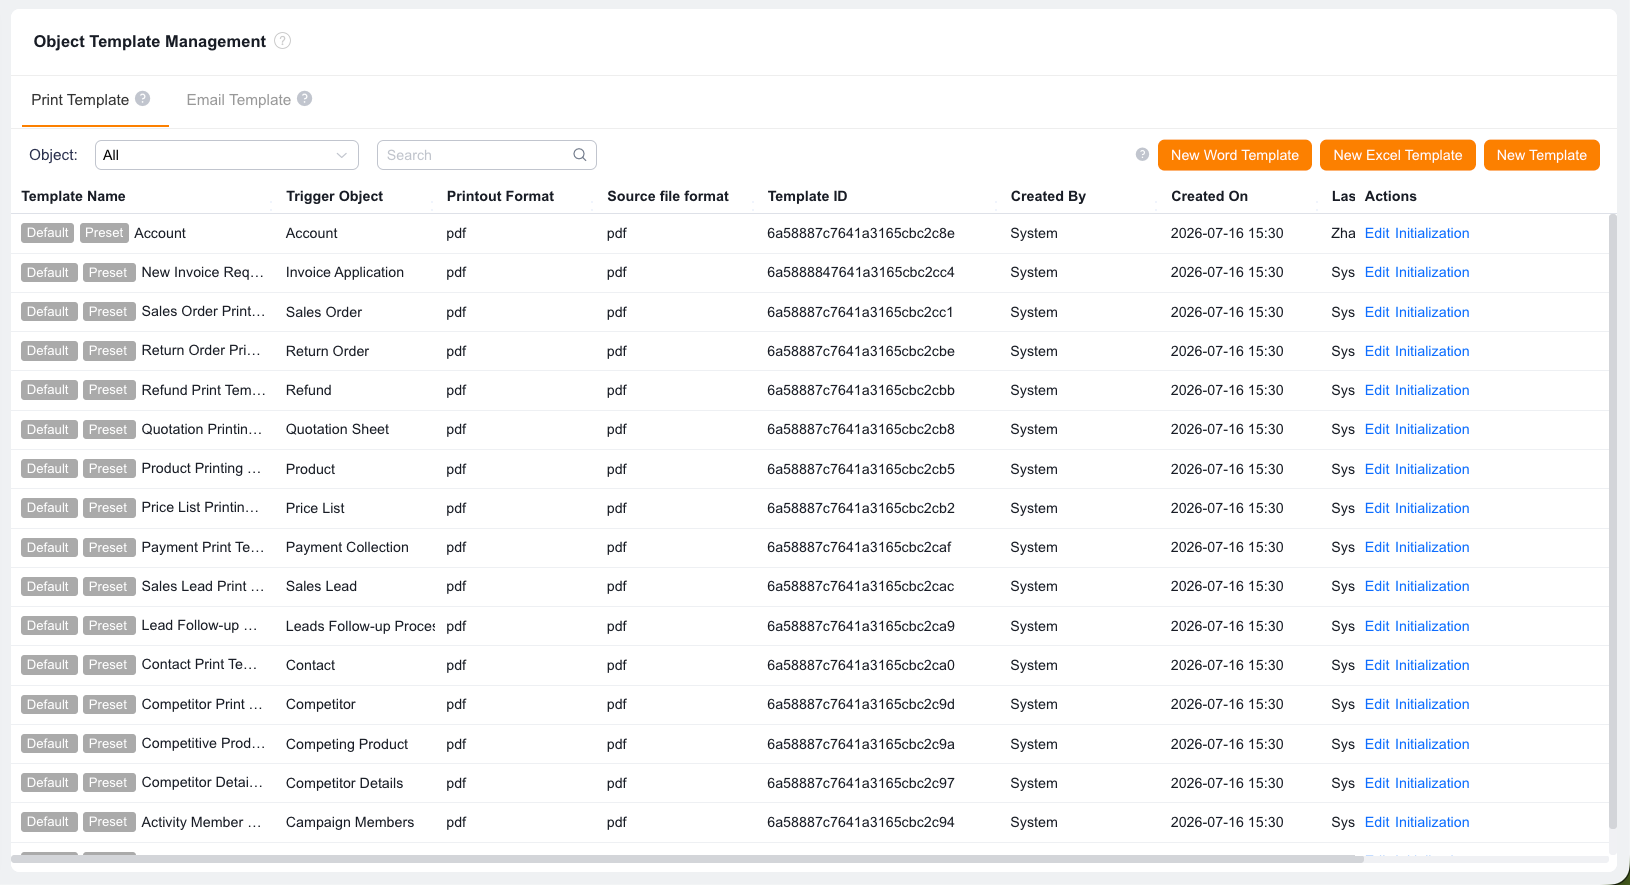Screen dimensions: 1630x885
Task: Open the Object filter dropdown
Action: pyautogui.click(x=227, y=155)
